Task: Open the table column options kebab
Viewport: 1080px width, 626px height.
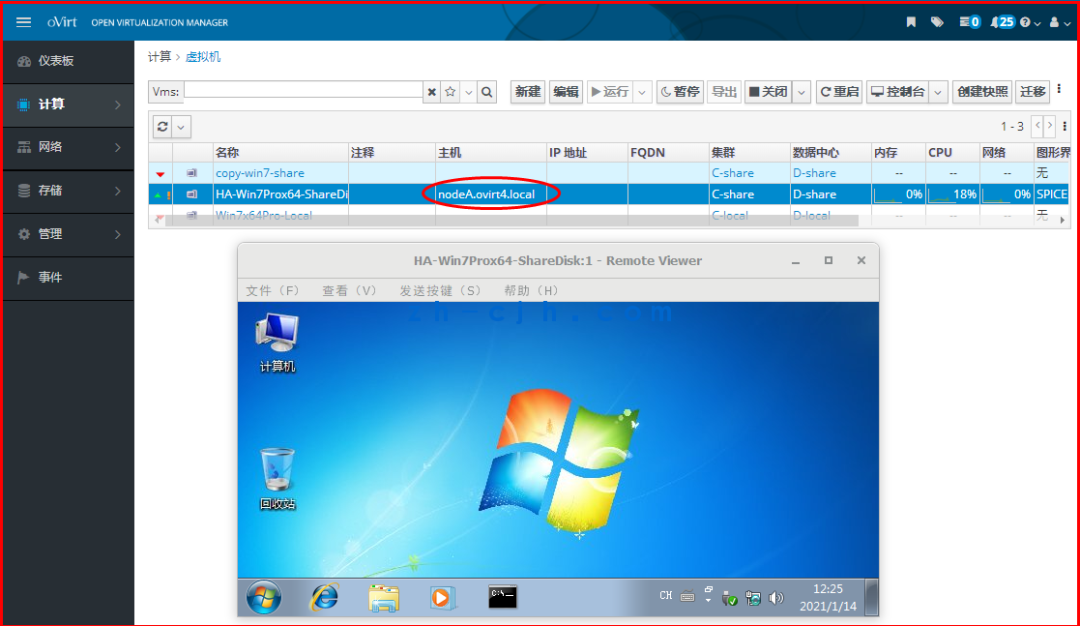Action: coord(1065,126)
